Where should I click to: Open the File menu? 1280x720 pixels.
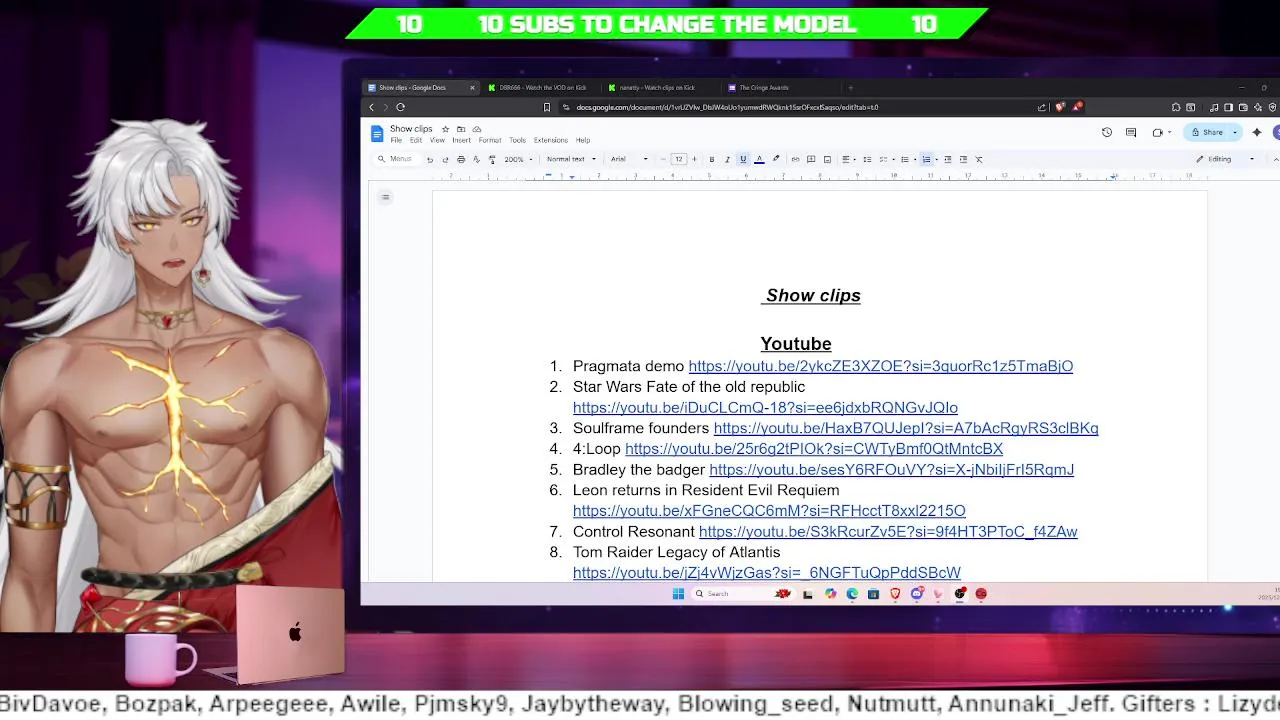[x=396, y=140]
